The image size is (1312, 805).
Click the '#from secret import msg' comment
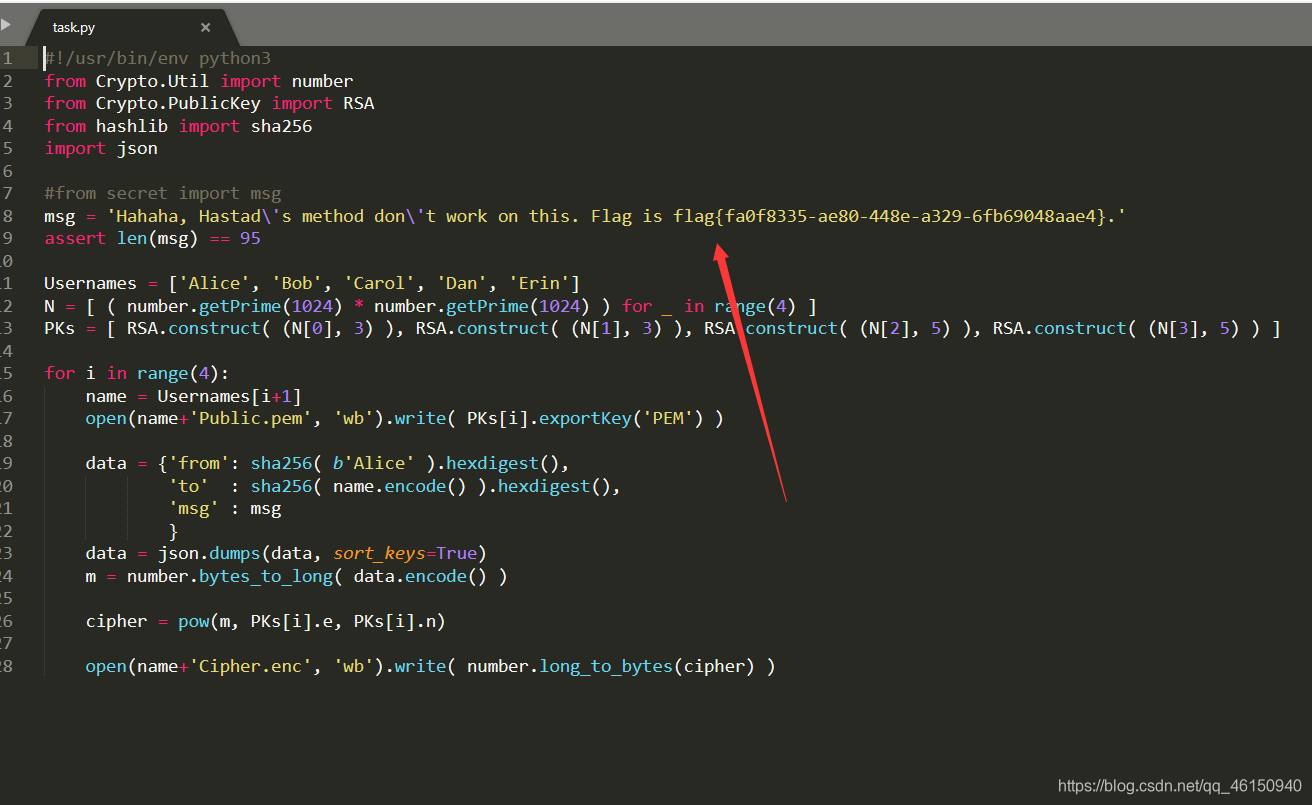click(162, 193)
